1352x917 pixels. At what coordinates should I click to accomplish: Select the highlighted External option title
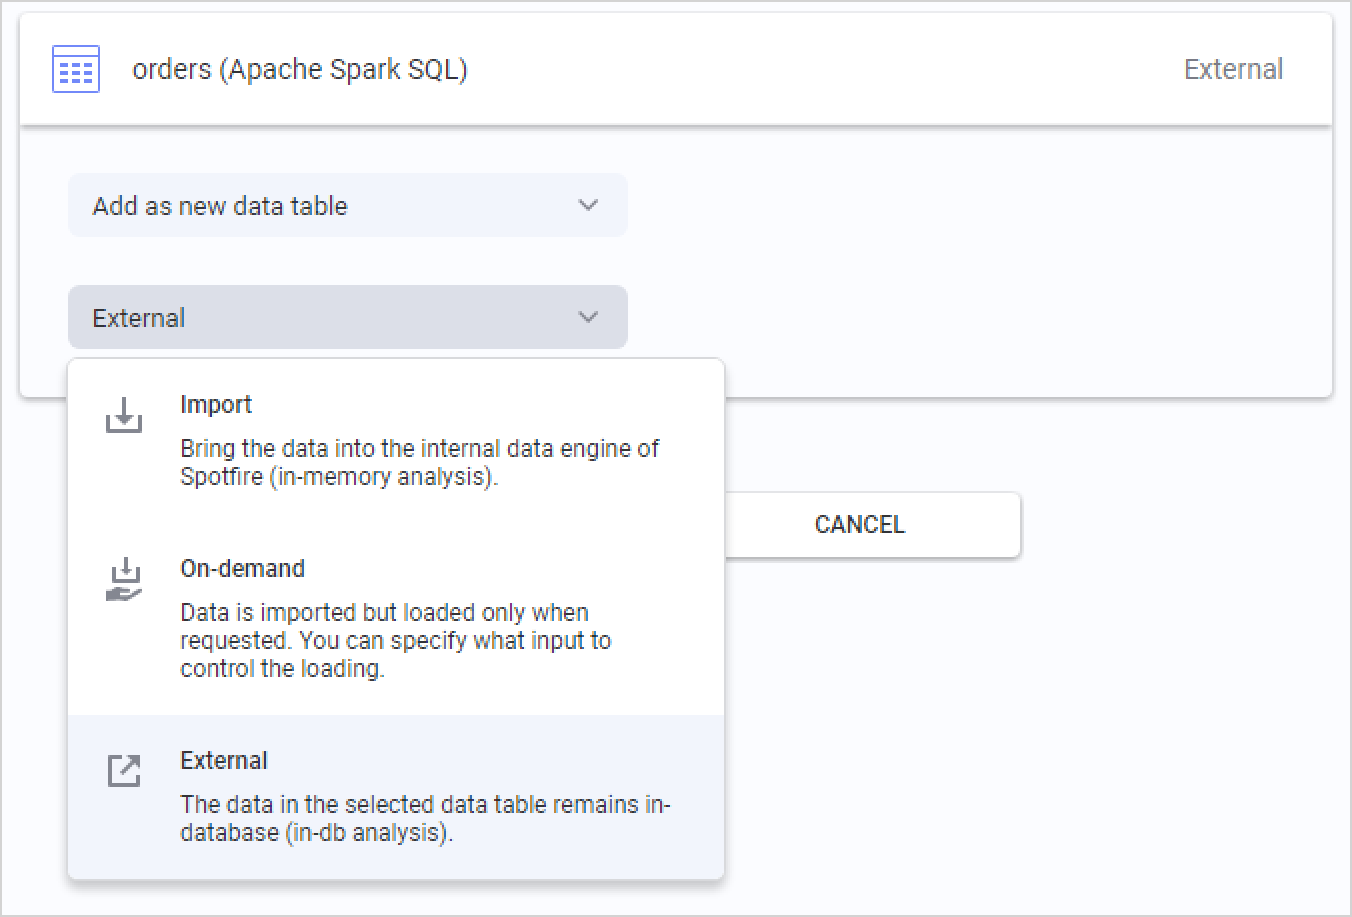pos(224,760)
